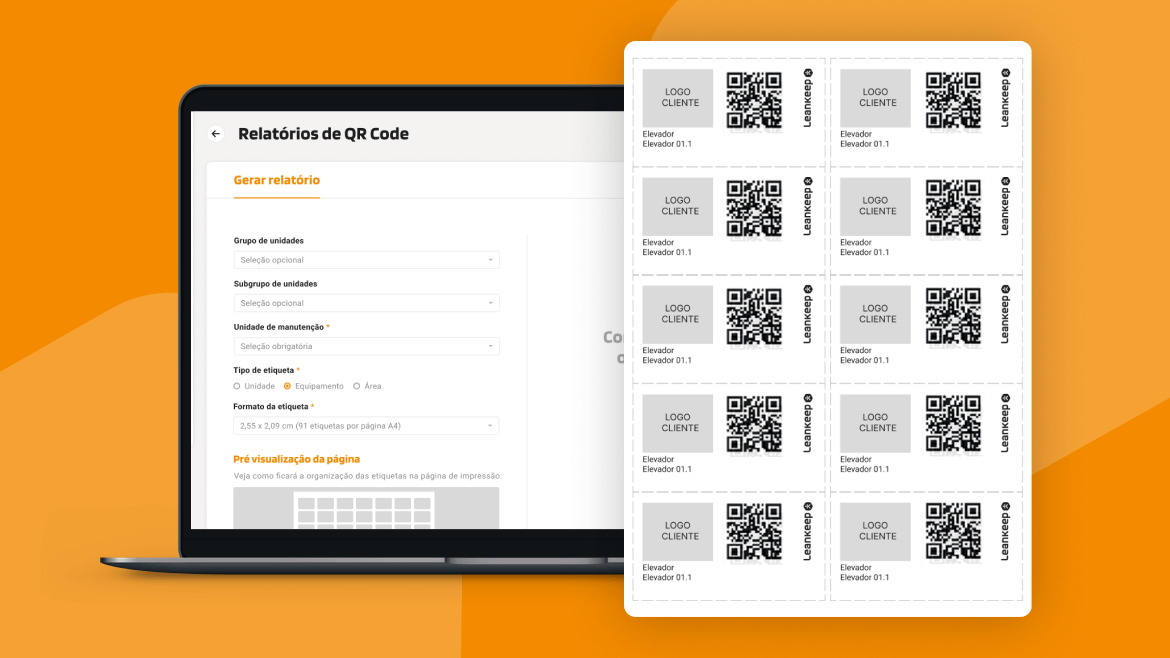Expand the Subgrupo de unidades dropdown
The width and height of the screenshot is (1170, 658).
coord(366,303)
